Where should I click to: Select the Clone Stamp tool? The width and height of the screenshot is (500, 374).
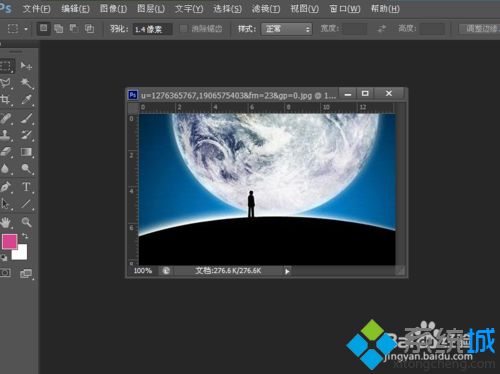point(5,134)
